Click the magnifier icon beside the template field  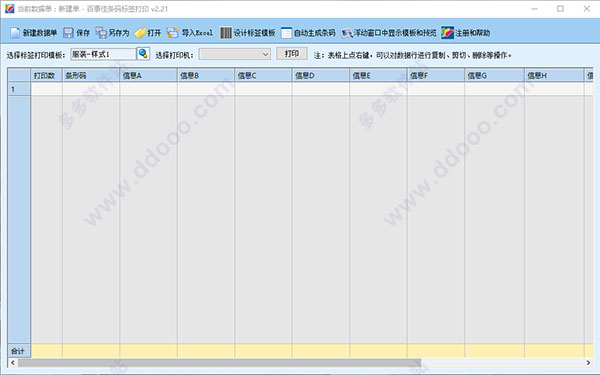coord(143,54)
